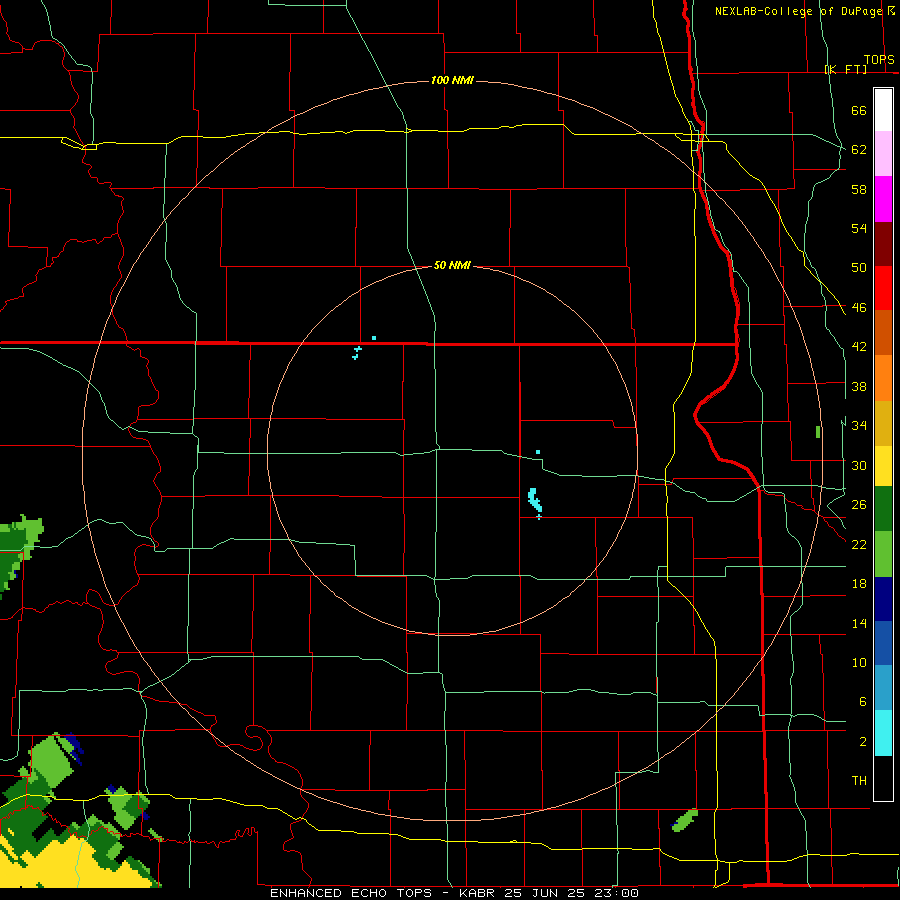Click the legend value 30
The image size is (900, 900).
pyautogui.click(x=859, y=465)
